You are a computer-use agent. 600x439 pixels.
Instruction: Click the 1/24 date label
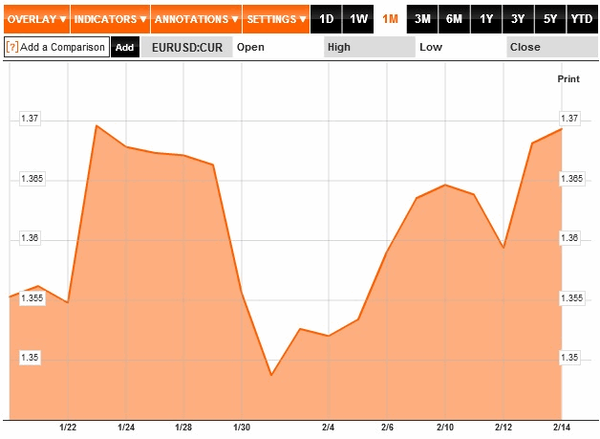126,428
